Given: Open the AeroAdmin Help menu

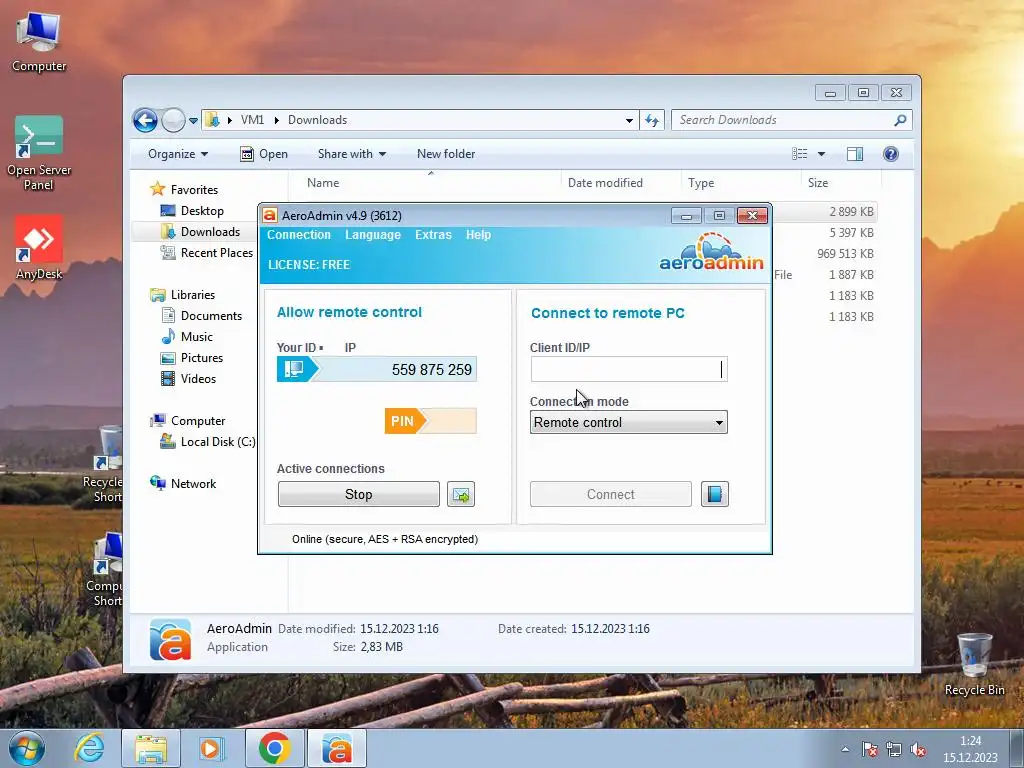Looking at the screenshot, I should pyautogui.click(x=478, y=234).
